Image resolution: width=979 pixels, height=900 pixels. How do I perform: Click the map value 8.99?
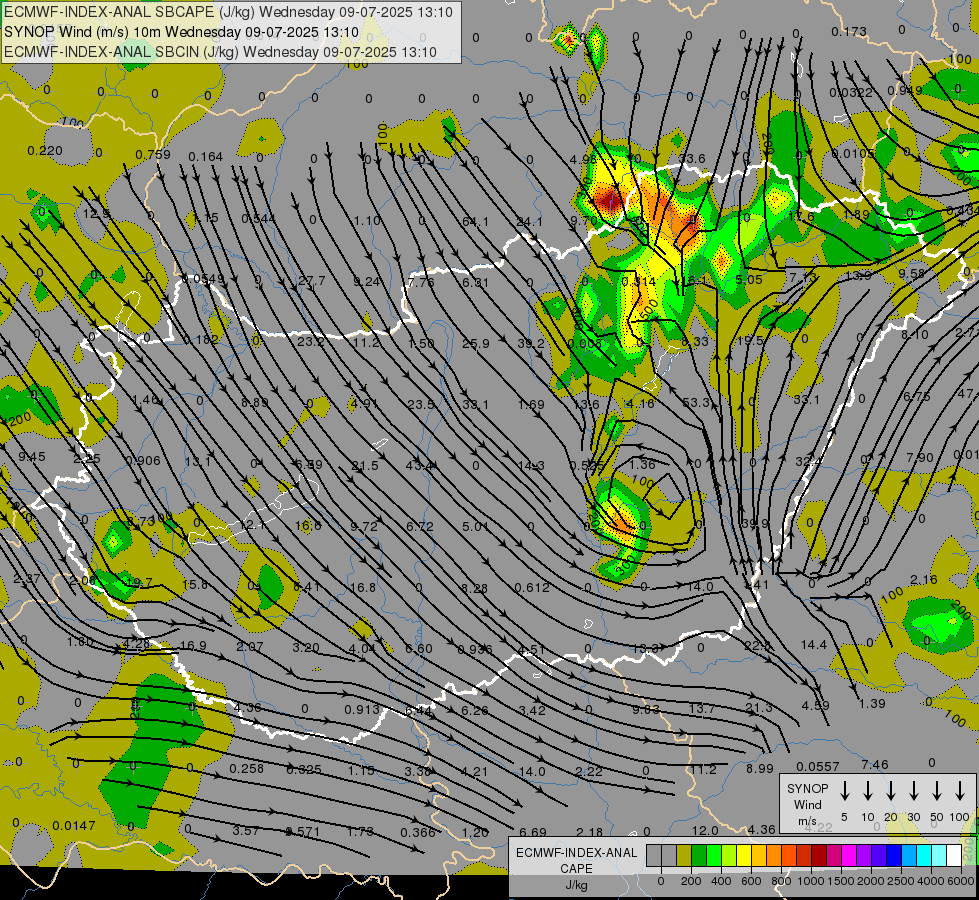pos(759,768)
